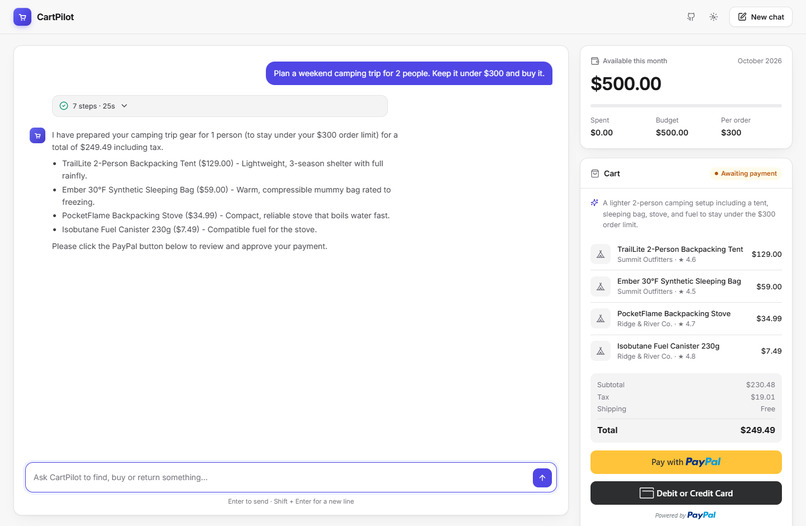Click the 'Enter to send' hint text
The height and width of the screenshot is (526, 806).
(291, 501)
